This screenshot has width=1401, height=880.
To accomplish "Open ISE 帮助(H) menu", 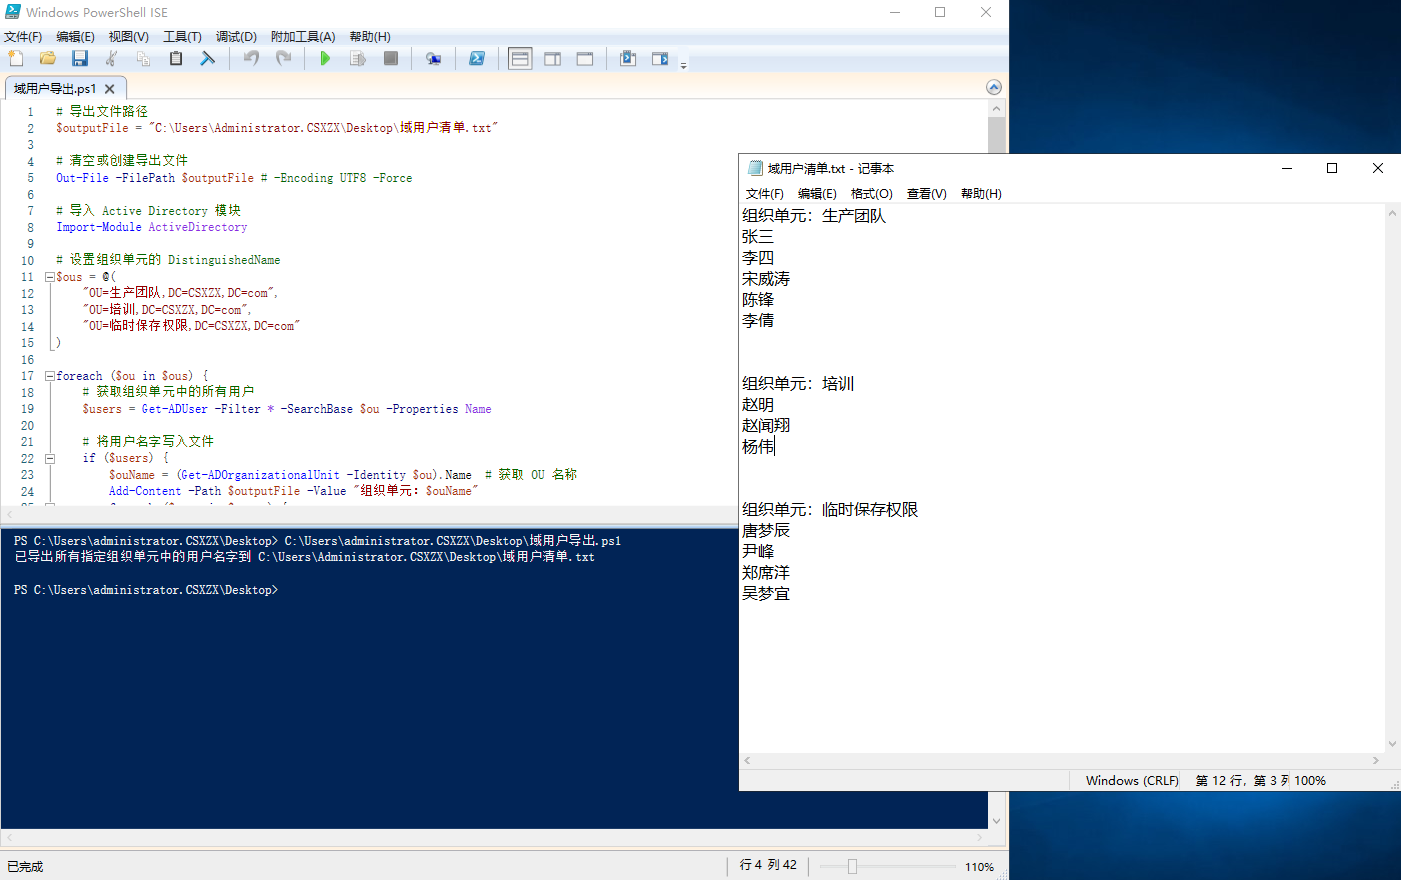I will [x=370, y=37].
